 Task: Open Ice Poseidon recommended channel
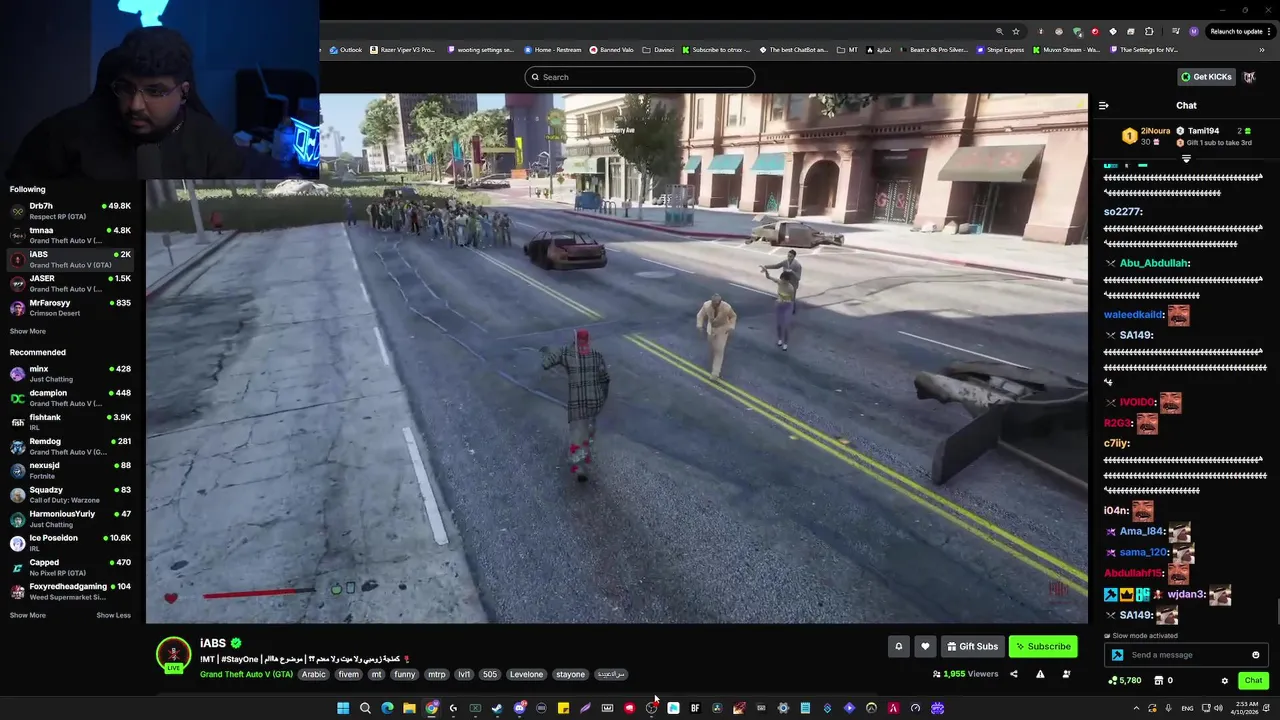tap(70, 543)
